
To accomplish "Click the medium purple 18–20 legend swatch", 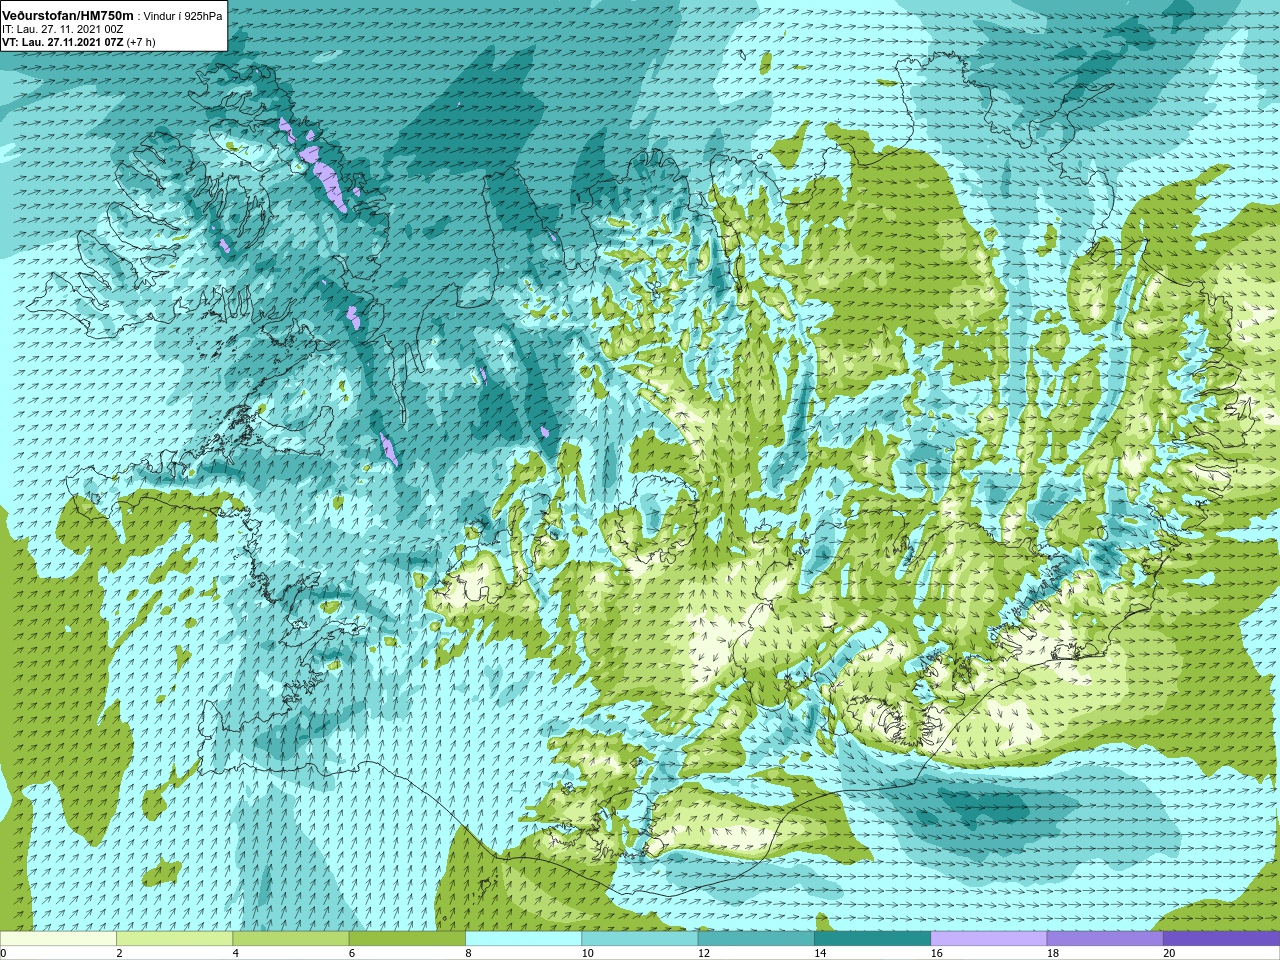I will 1105,939.
